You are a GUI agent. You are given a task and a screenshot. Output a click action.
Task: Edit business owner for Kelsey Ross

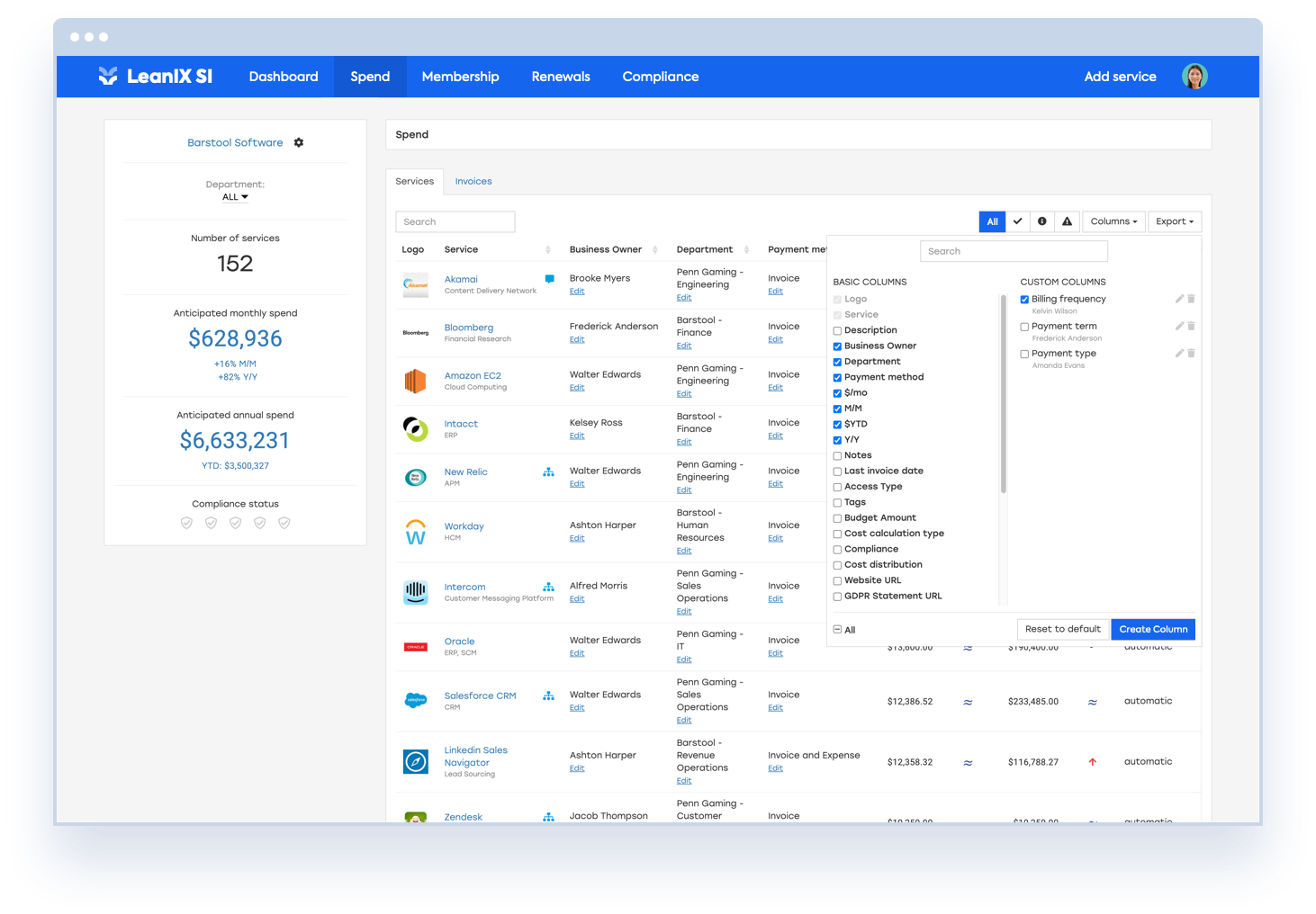click(577, 436)
